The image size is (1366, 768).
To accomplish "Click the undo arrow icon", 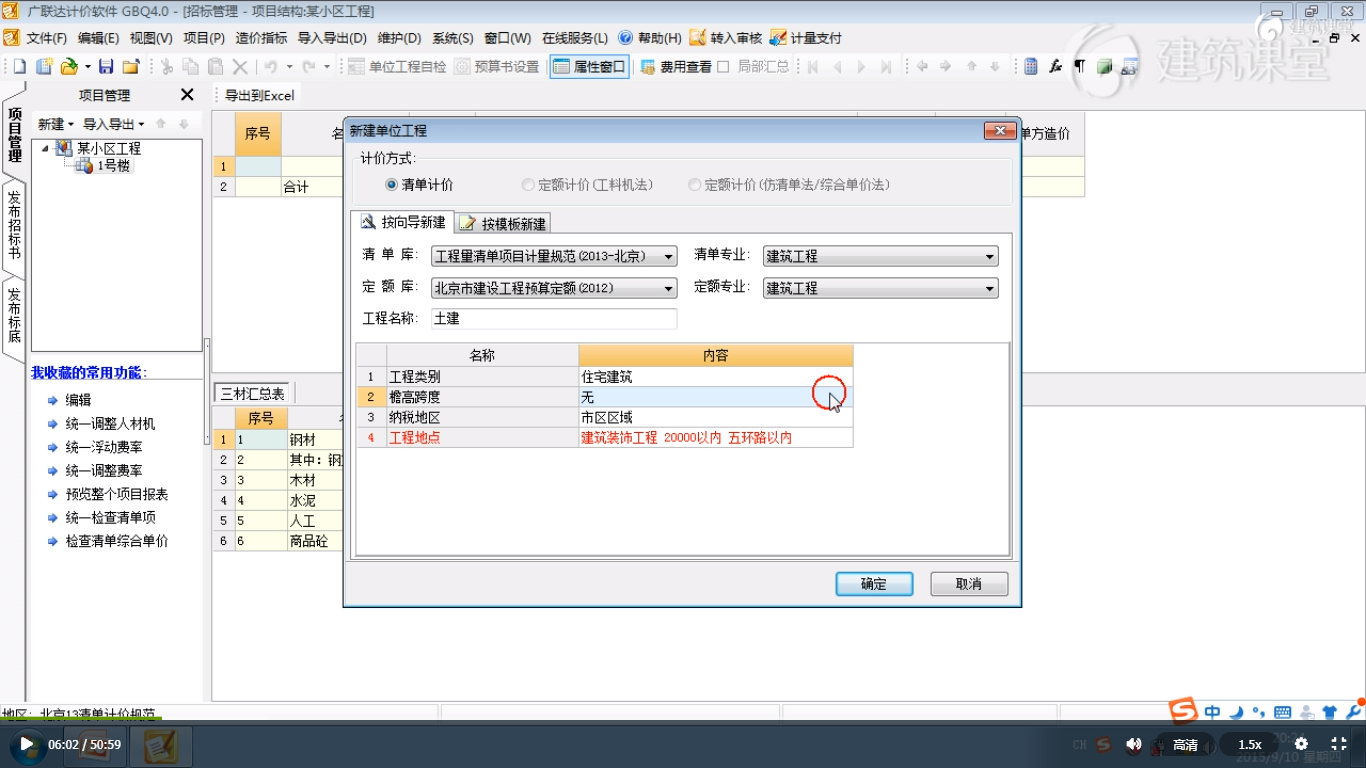I will pos(271,67).
